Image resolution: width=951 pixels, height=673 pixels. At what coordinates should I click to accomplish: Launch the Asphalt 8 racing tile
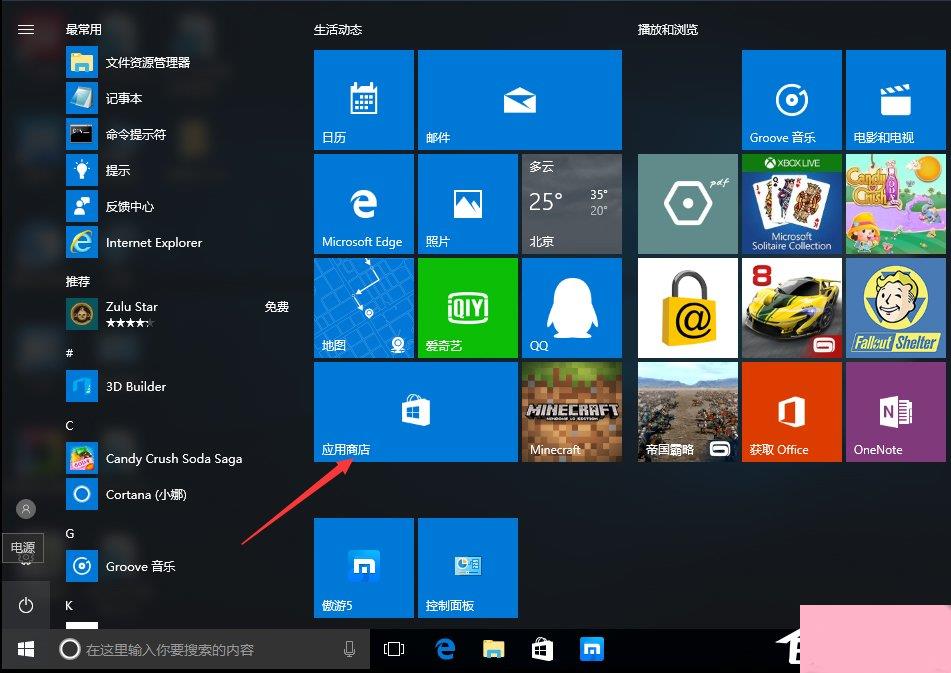791,308
